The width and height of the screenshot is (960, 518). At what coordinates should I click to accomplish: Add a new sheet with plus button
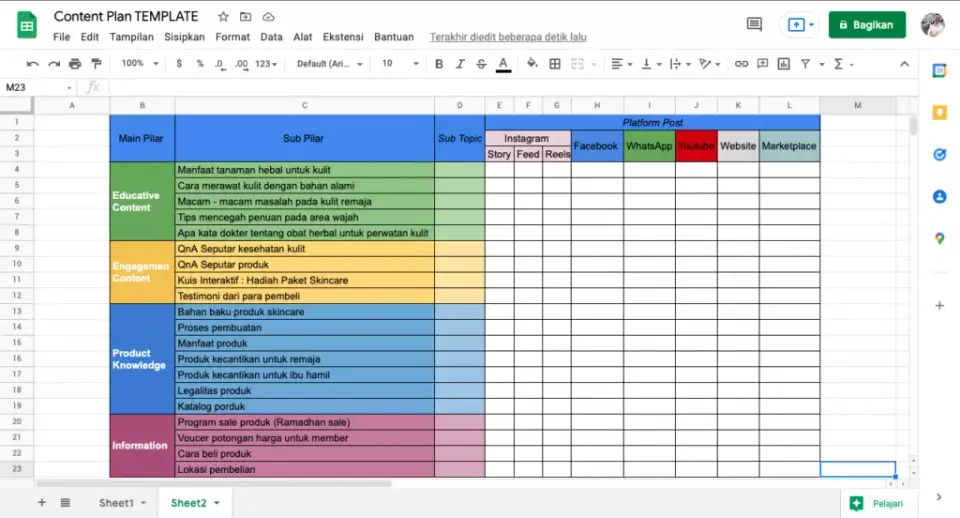[x=42, y=503]
